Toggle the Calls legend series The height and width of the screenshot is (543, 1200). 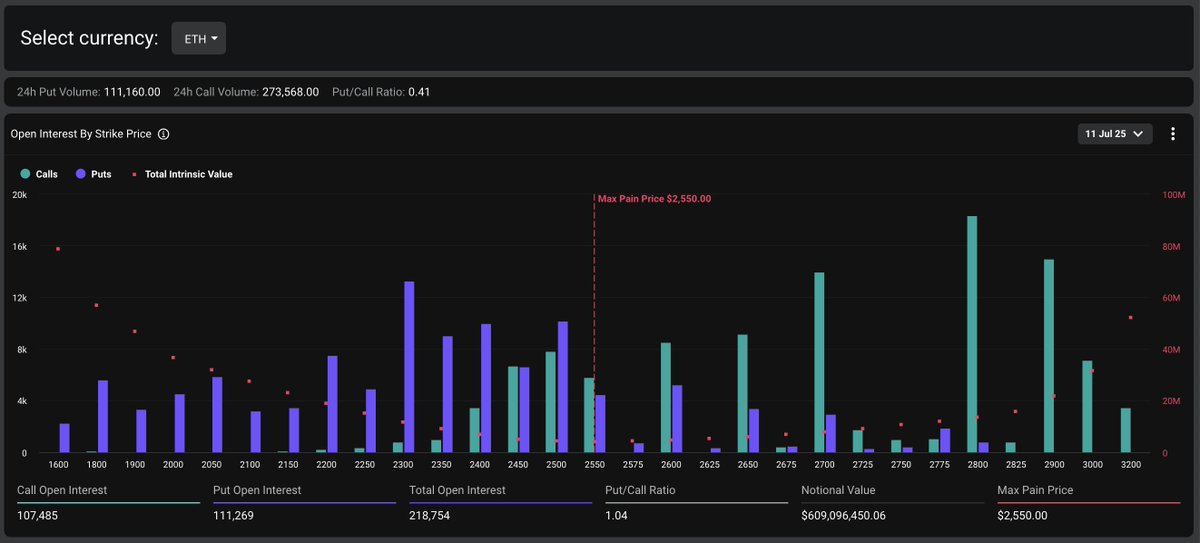click(x=40, y=174)
